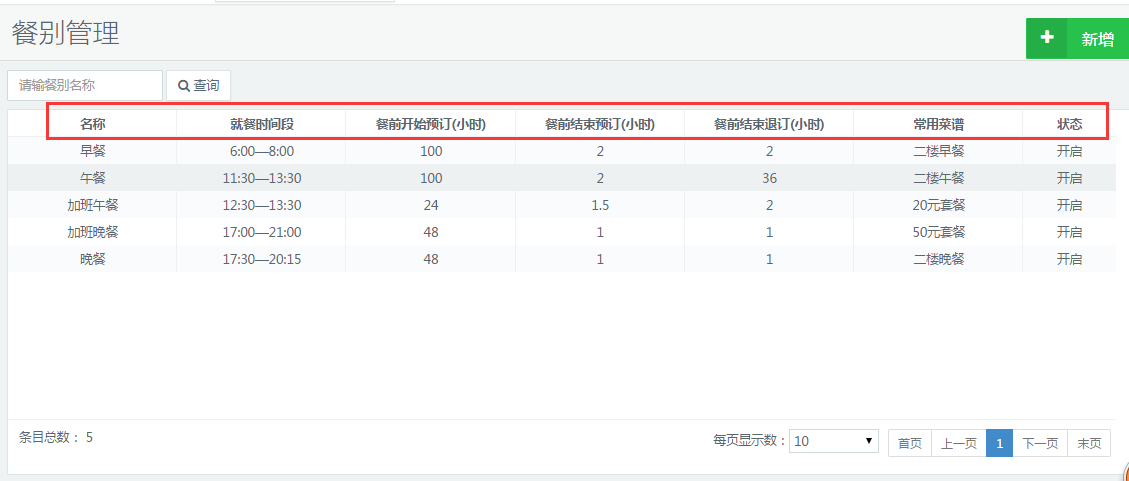Viewport: 1129px width, 481px height.
Task: Go to 上一页 previous page
Action: [959, 443]
